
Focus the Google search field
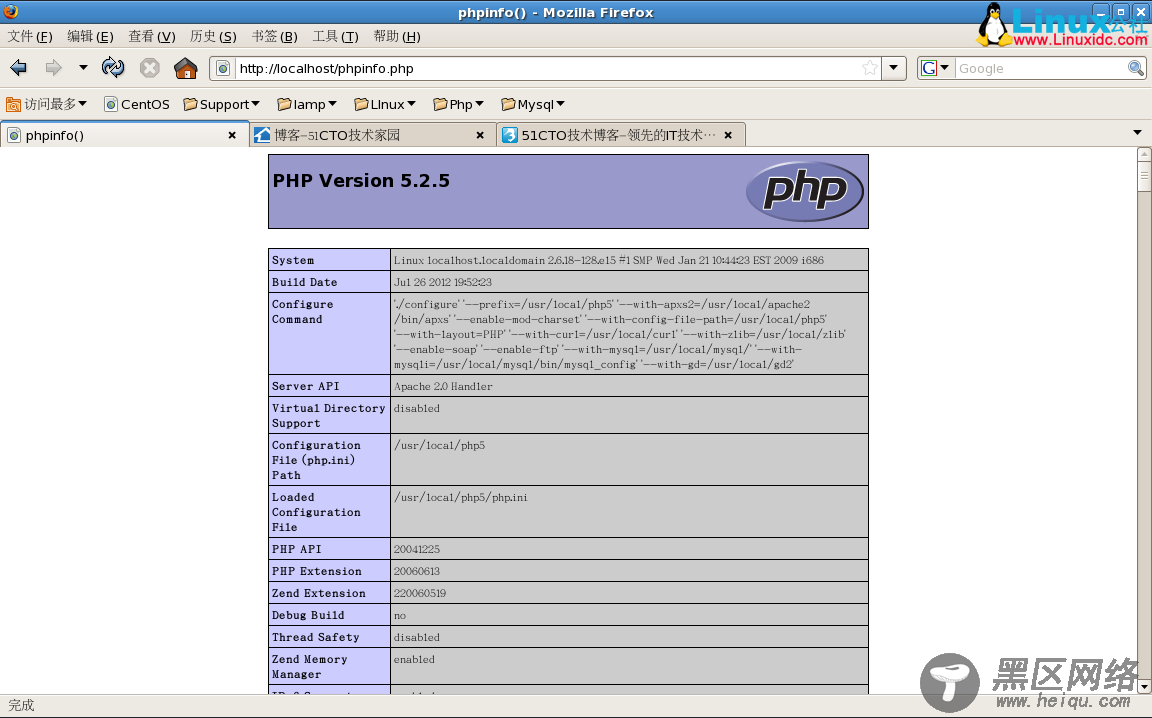coord(1041,68)
